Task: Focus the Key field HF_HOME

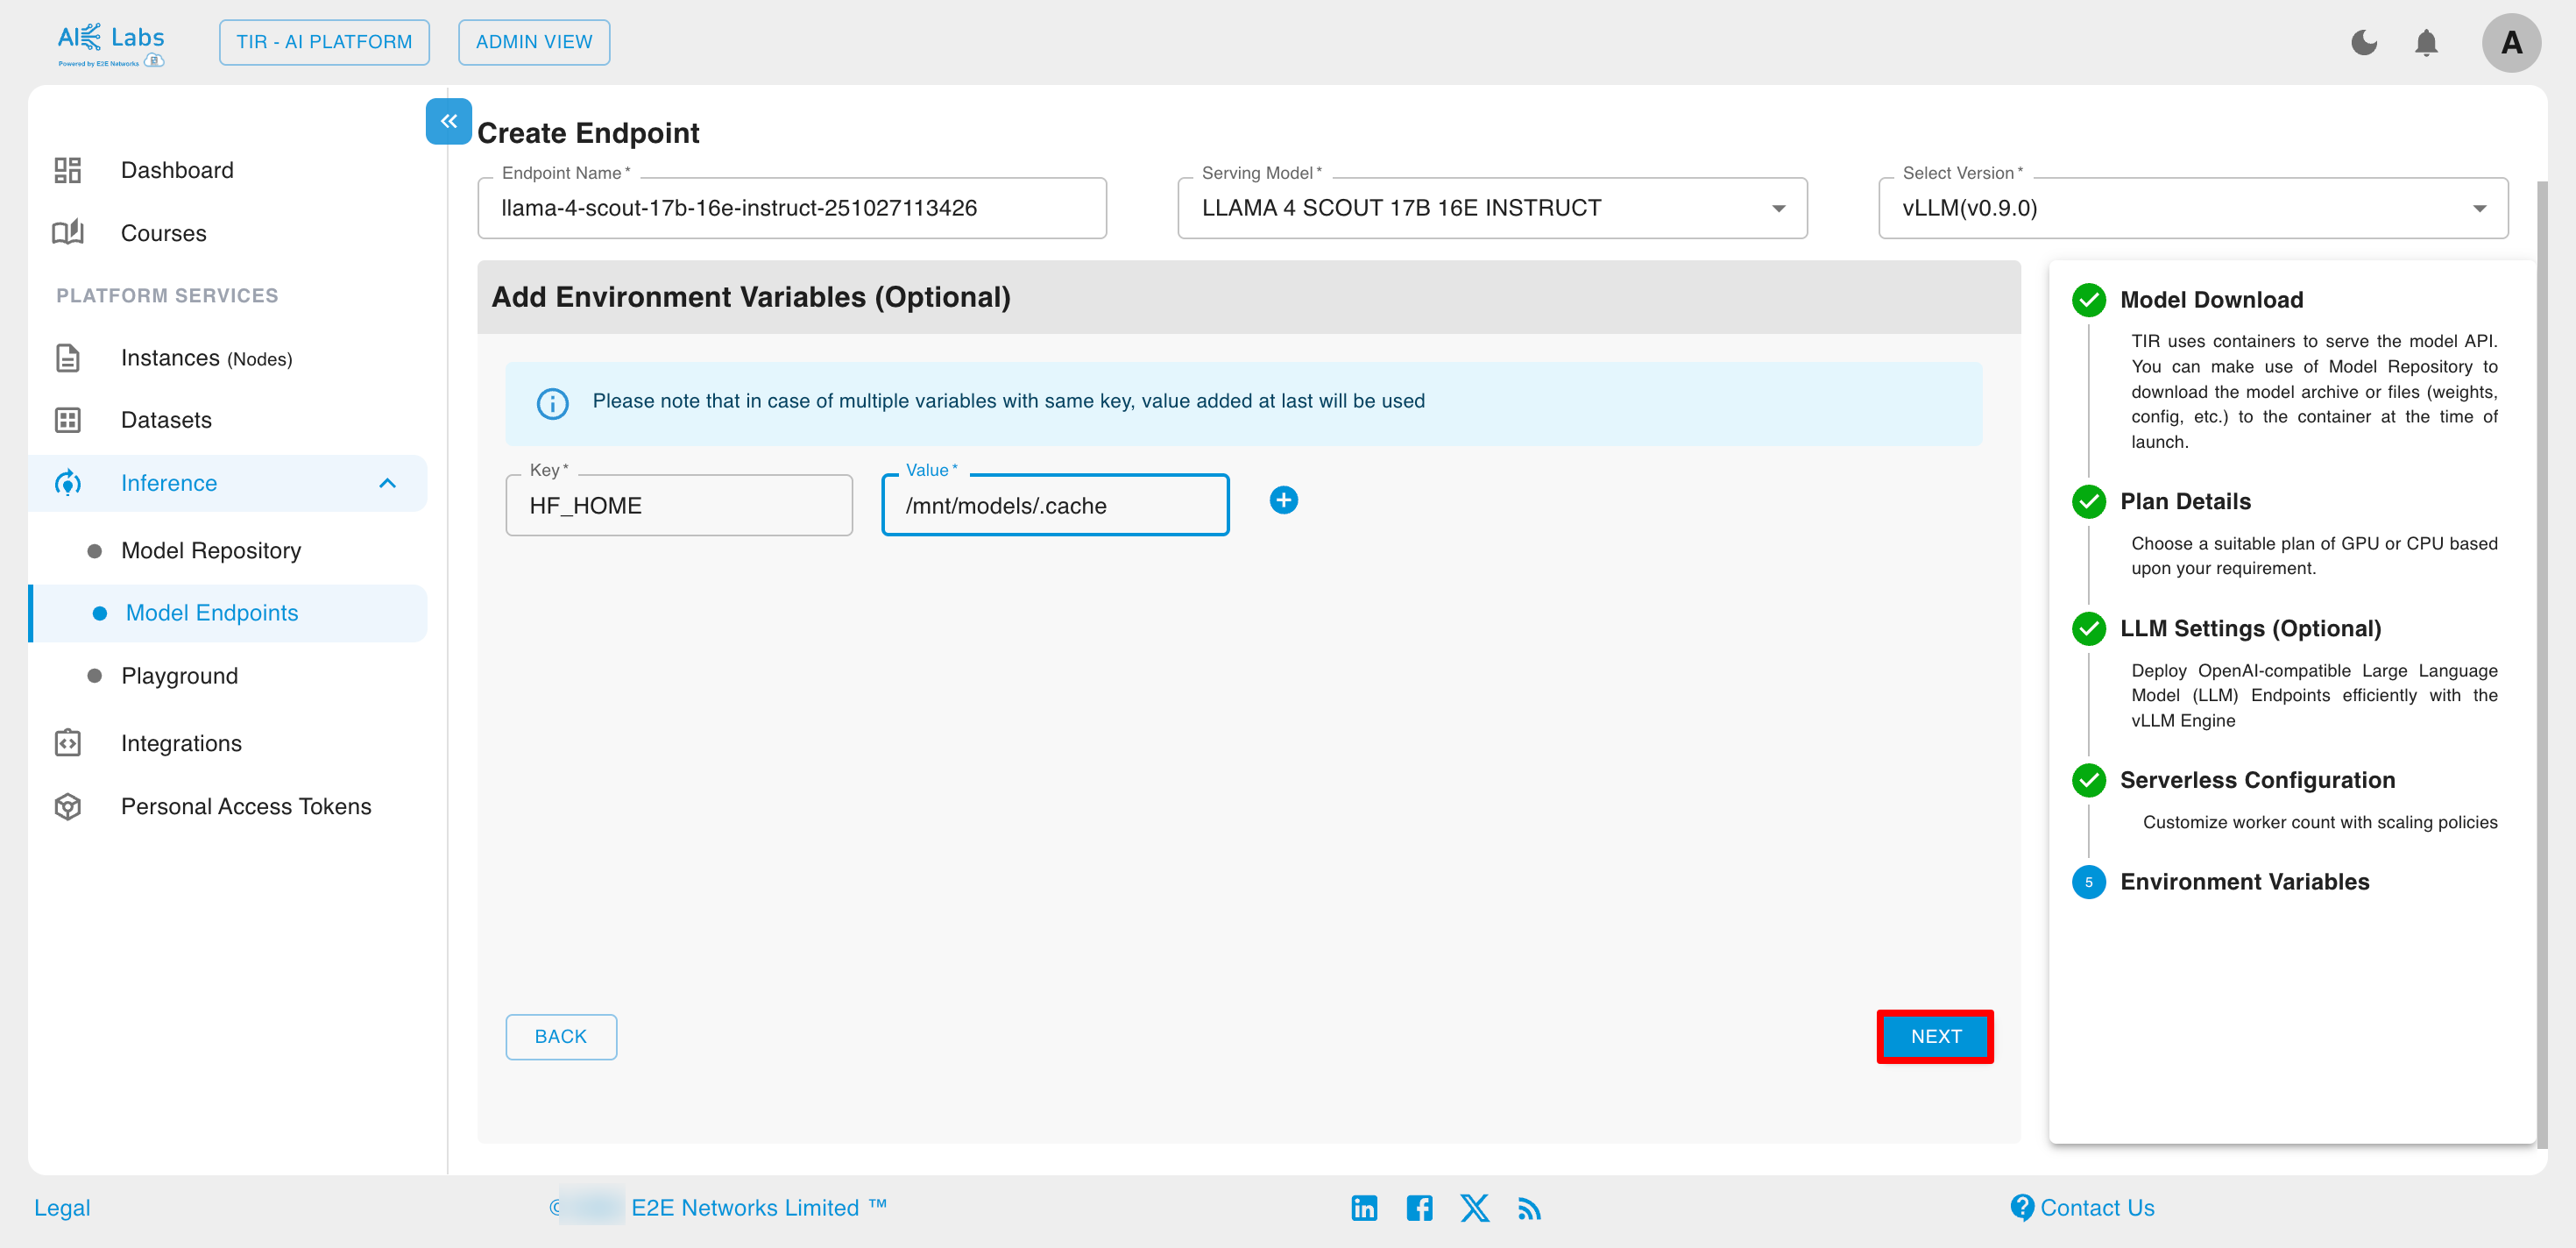Action: click(x=679, y=505)
